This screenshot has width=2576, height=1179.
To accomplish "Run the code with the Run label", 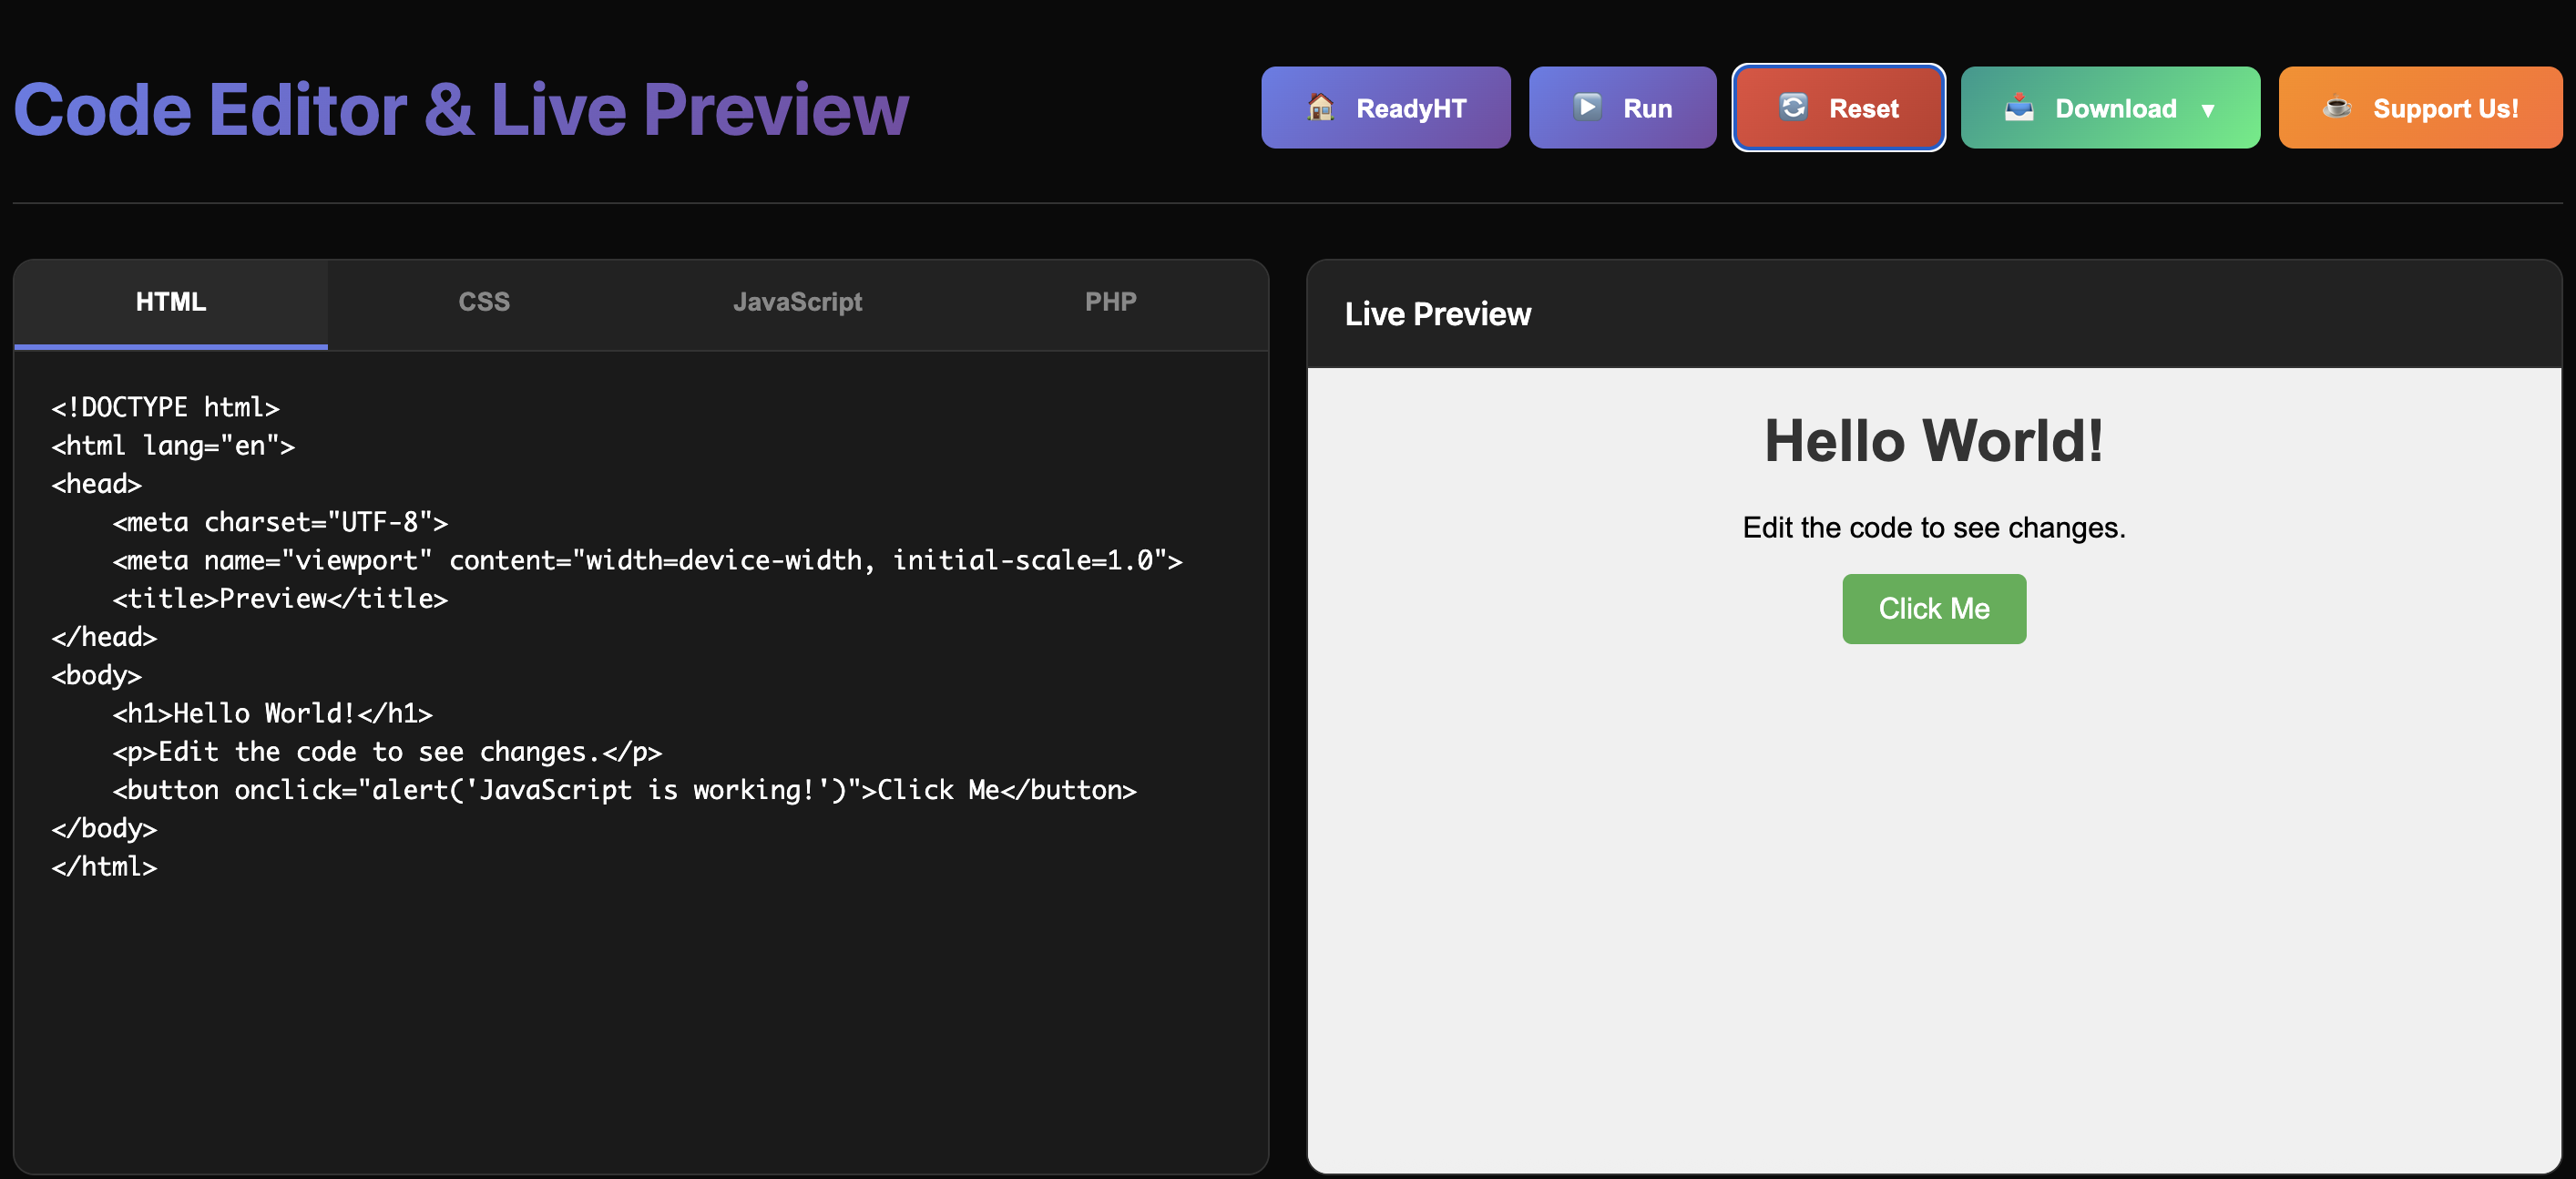I will tap(1647, 108).
